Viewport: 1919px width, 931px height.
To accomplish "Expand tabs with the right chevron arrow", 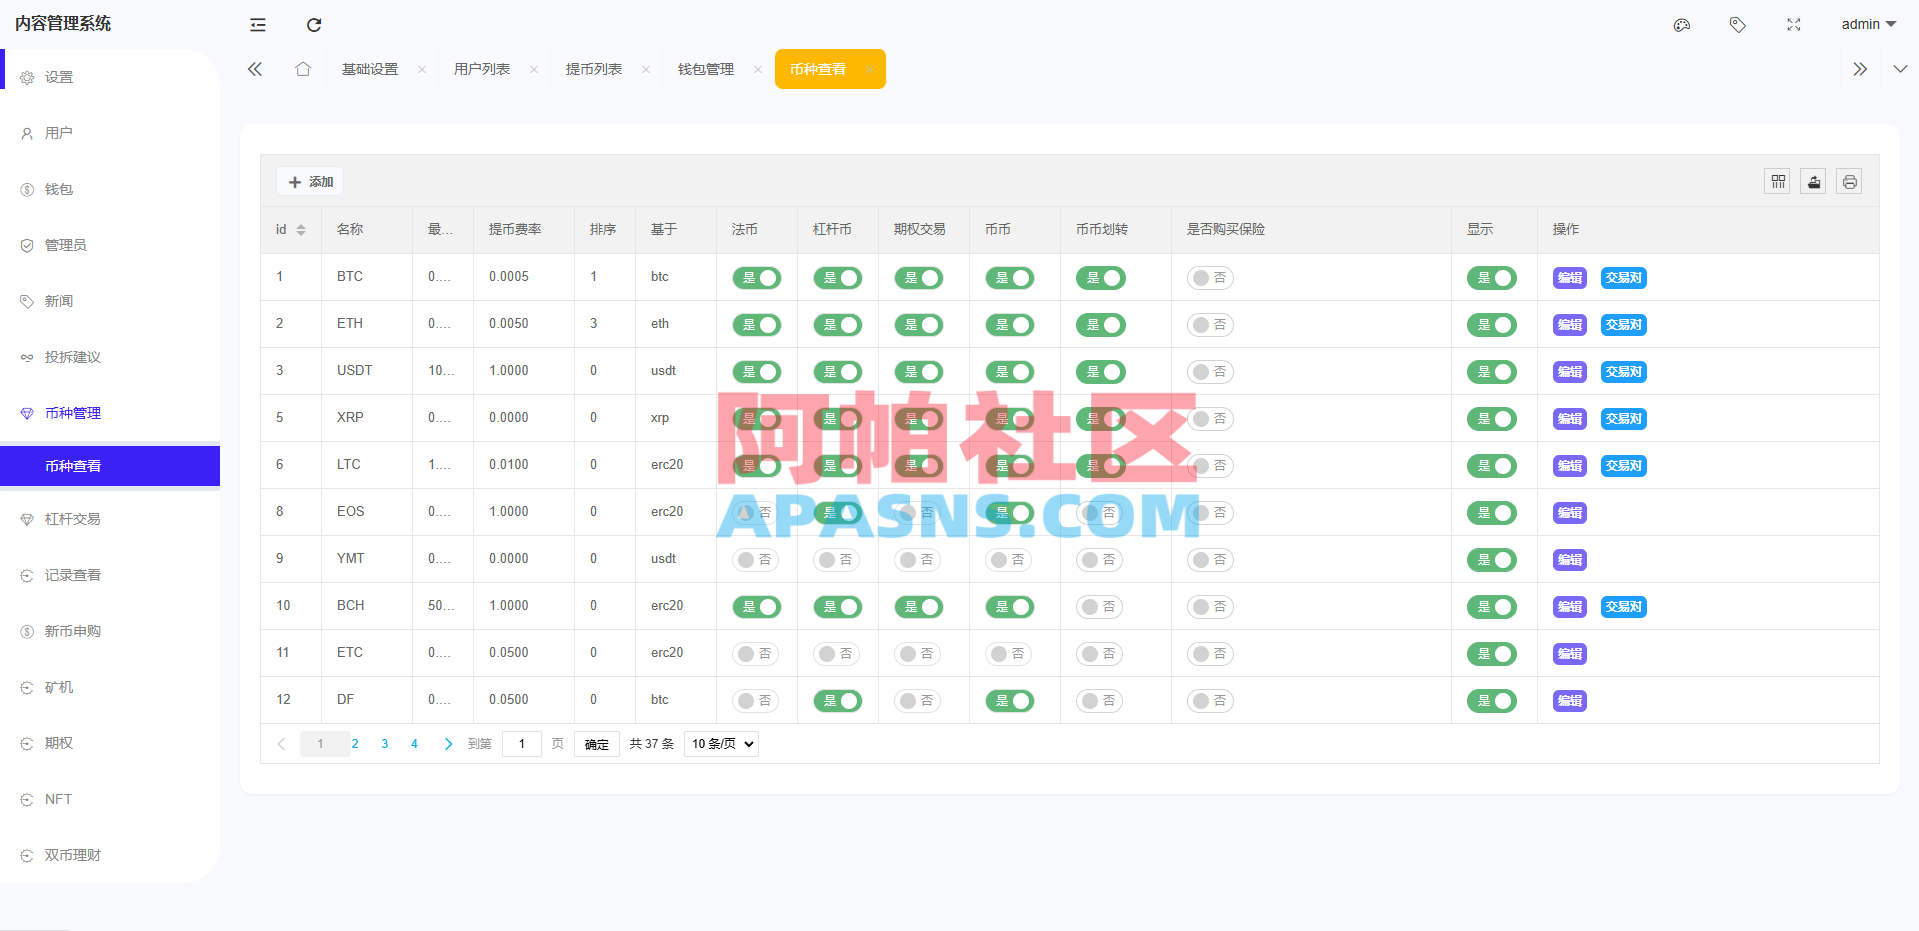I will 1859,68.
